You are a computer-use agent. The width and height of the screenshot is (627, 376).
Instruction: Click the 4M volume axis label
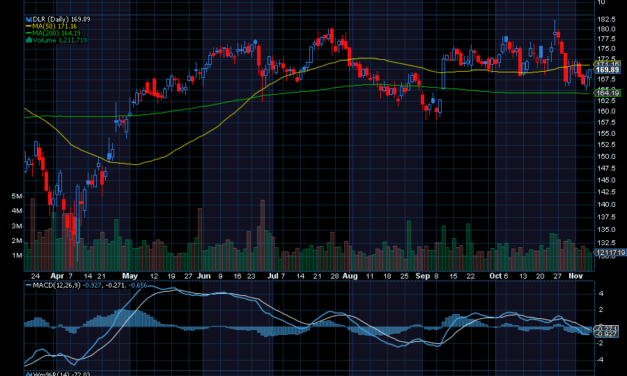[x=17, y=211]
